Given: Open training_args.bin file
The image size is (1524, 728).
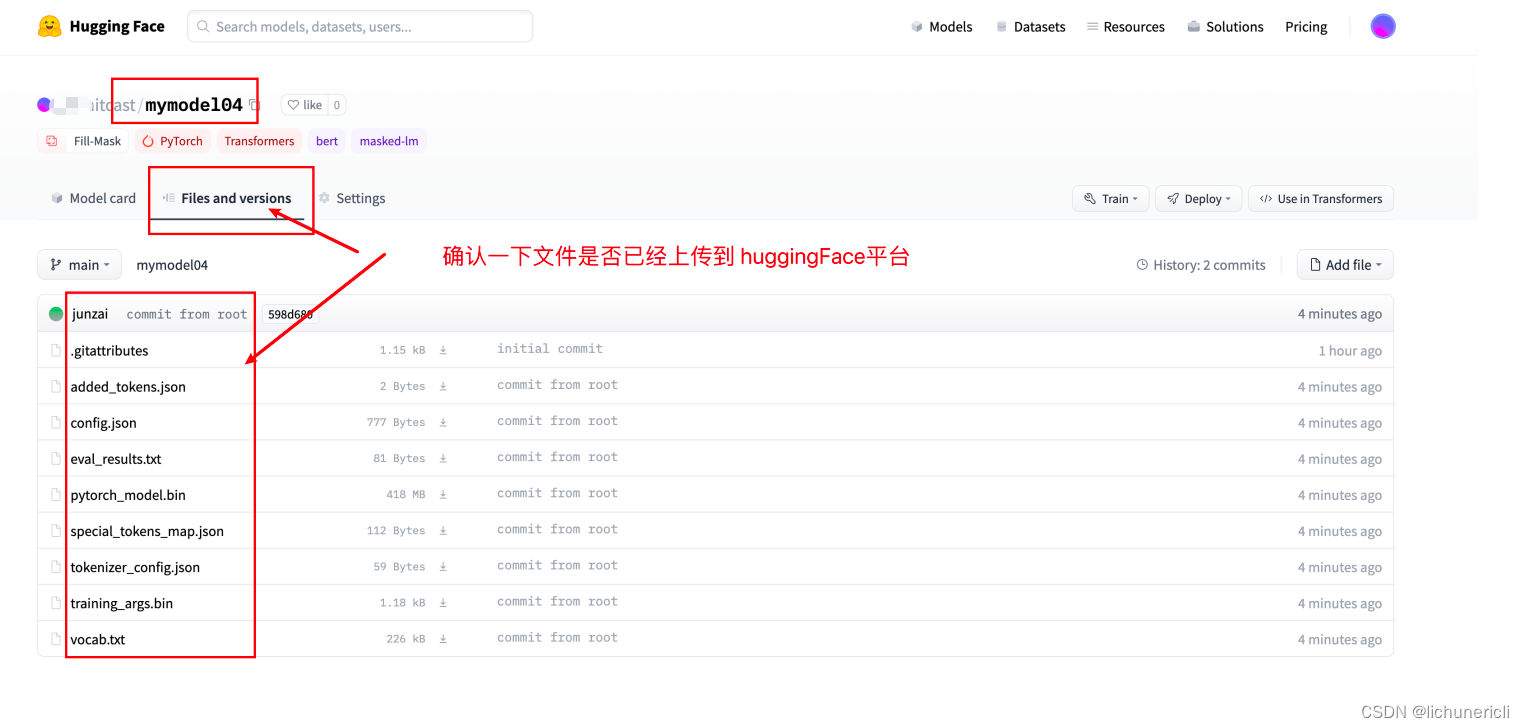Looking at the screenshot, I should click(x=121, y=603).
